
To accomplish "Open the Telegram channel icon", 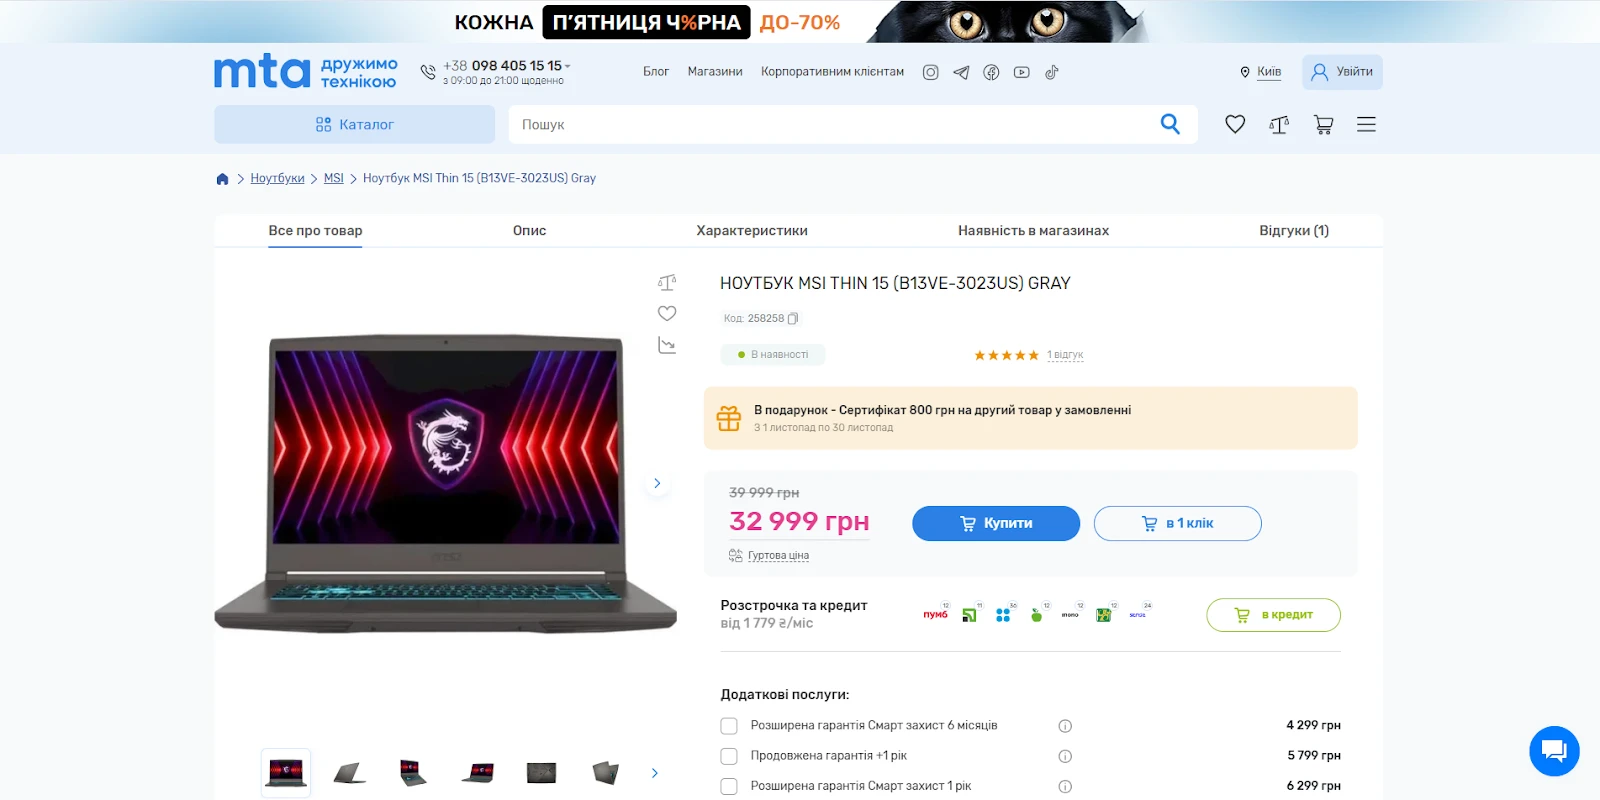I will tap(961, 72).
